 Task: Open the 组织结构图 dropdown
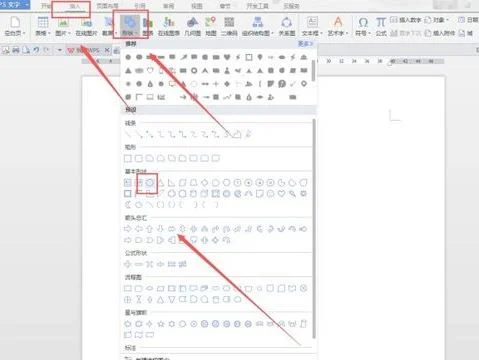coord(258,26)
